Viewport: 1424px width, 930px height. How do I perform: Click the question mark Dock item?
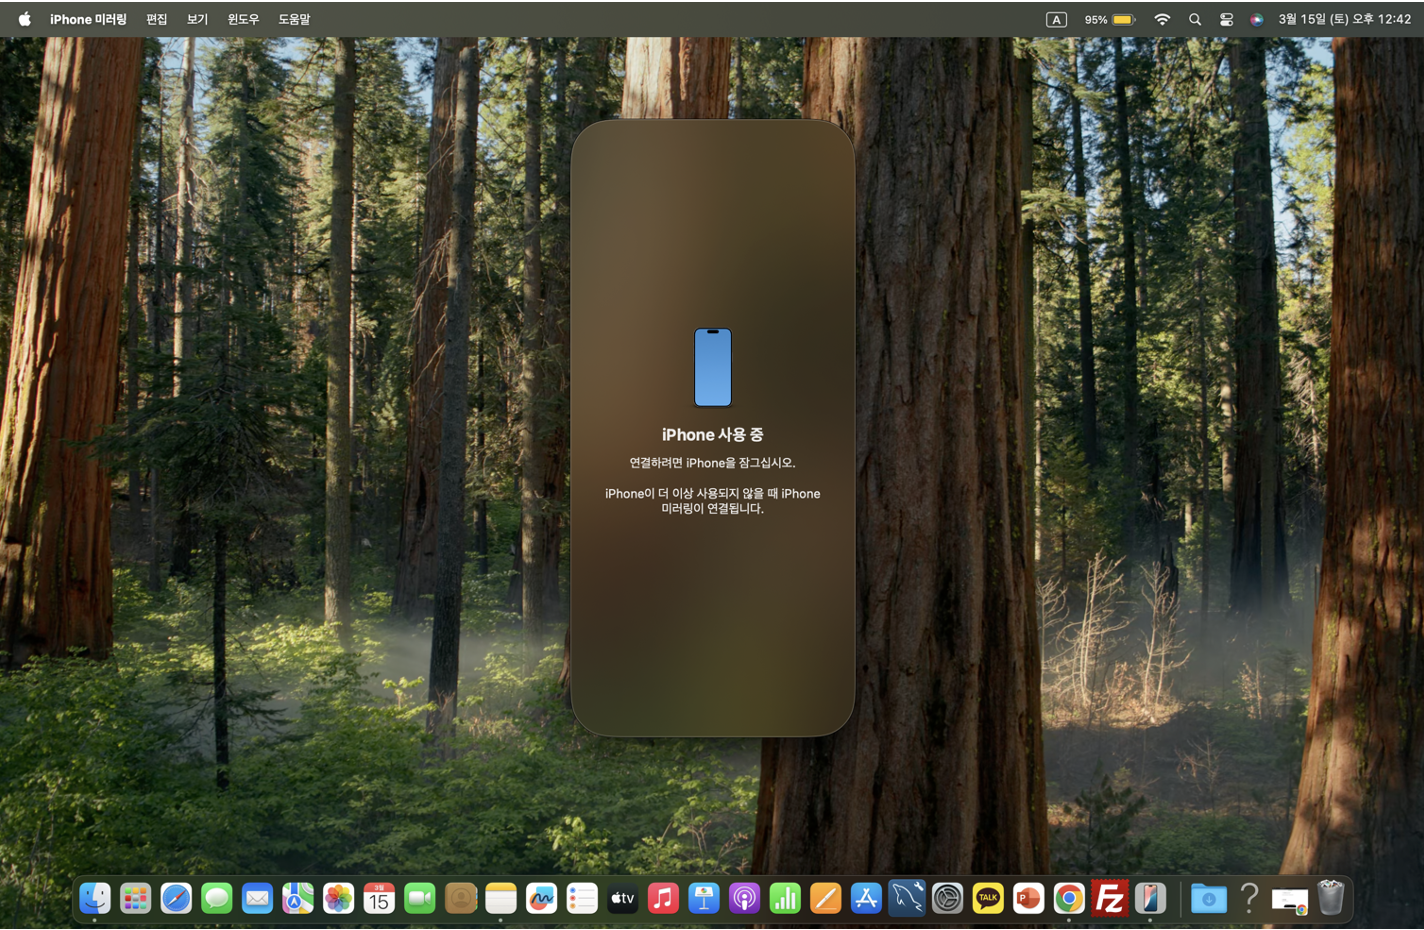point(1249,898)
